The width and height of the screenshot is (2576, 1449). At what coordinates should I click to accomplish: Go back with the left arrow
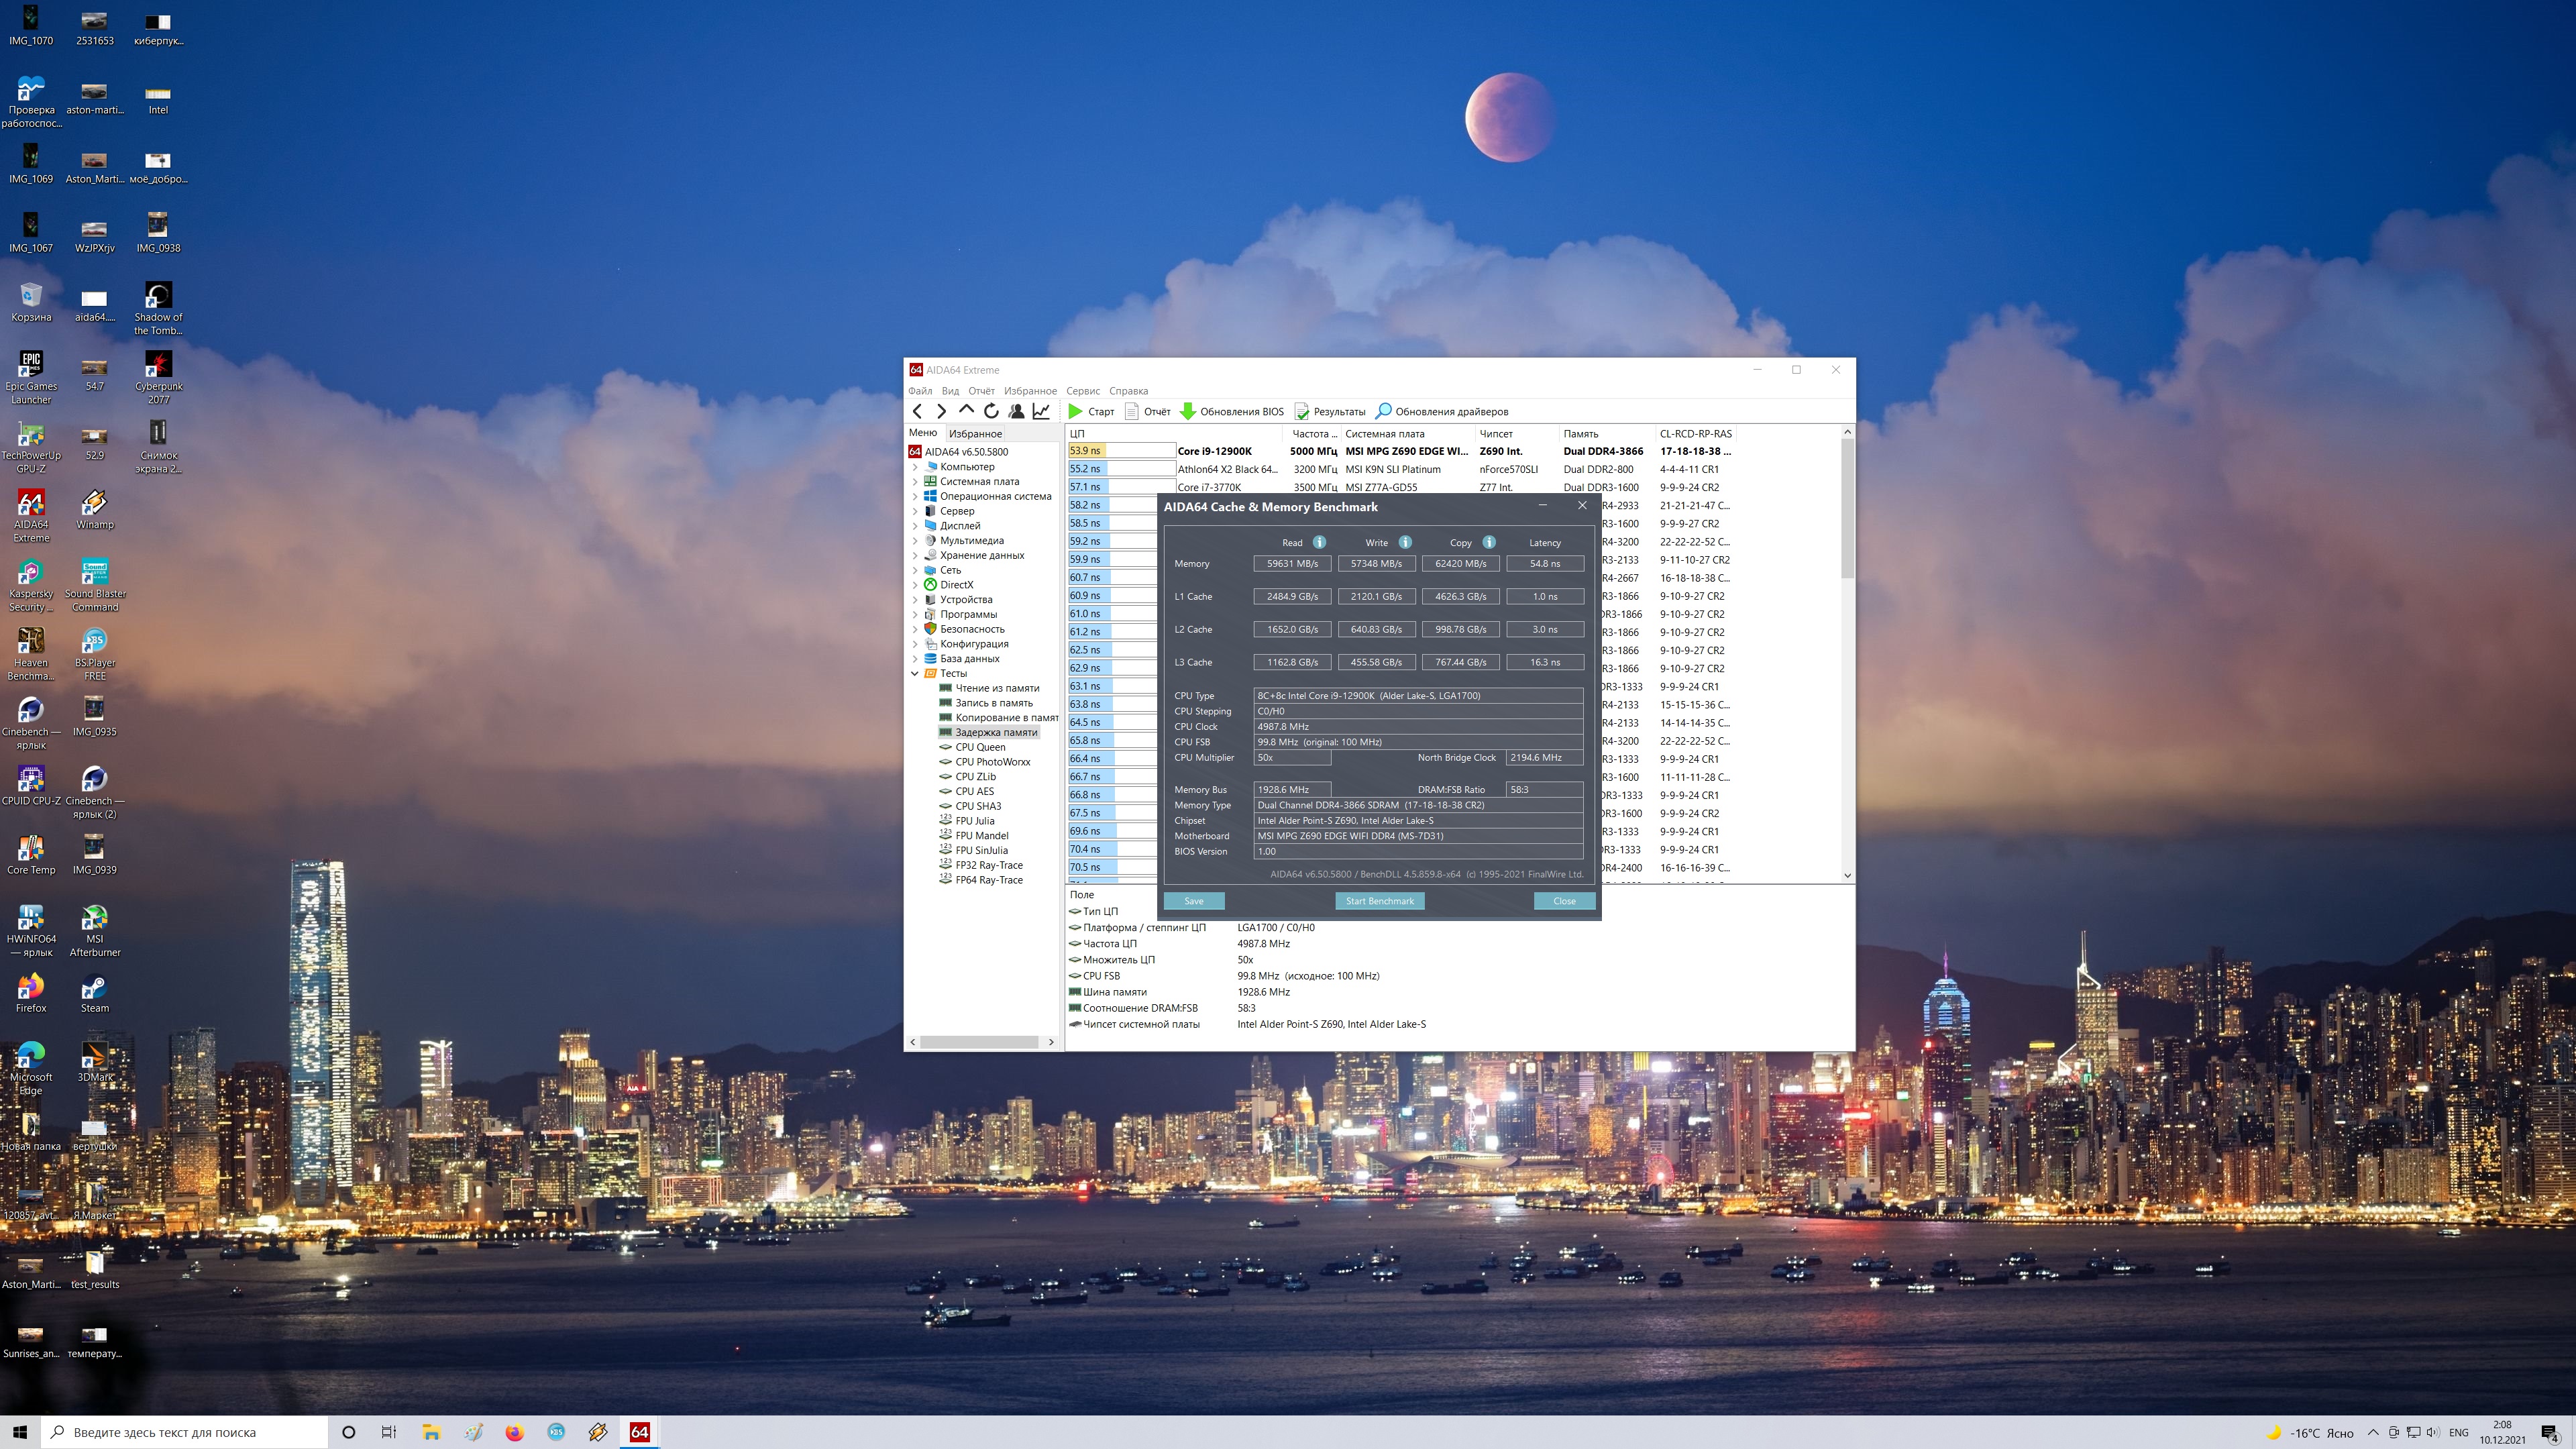click(x=917, y=411)
